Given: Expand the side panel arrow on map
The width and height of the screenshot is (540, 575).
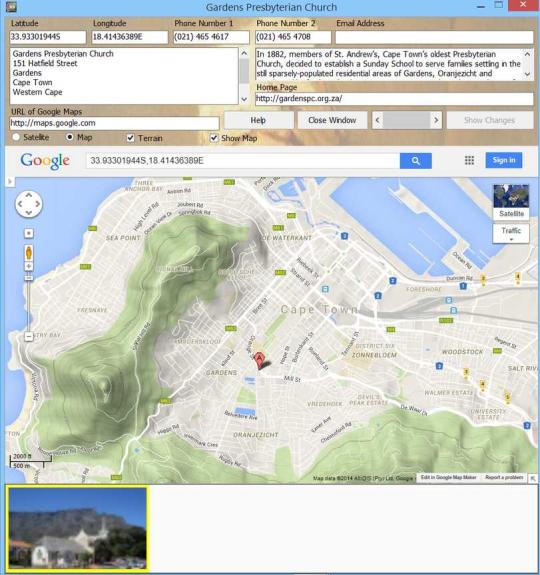Looking at the screenshot, I should 10,182.
